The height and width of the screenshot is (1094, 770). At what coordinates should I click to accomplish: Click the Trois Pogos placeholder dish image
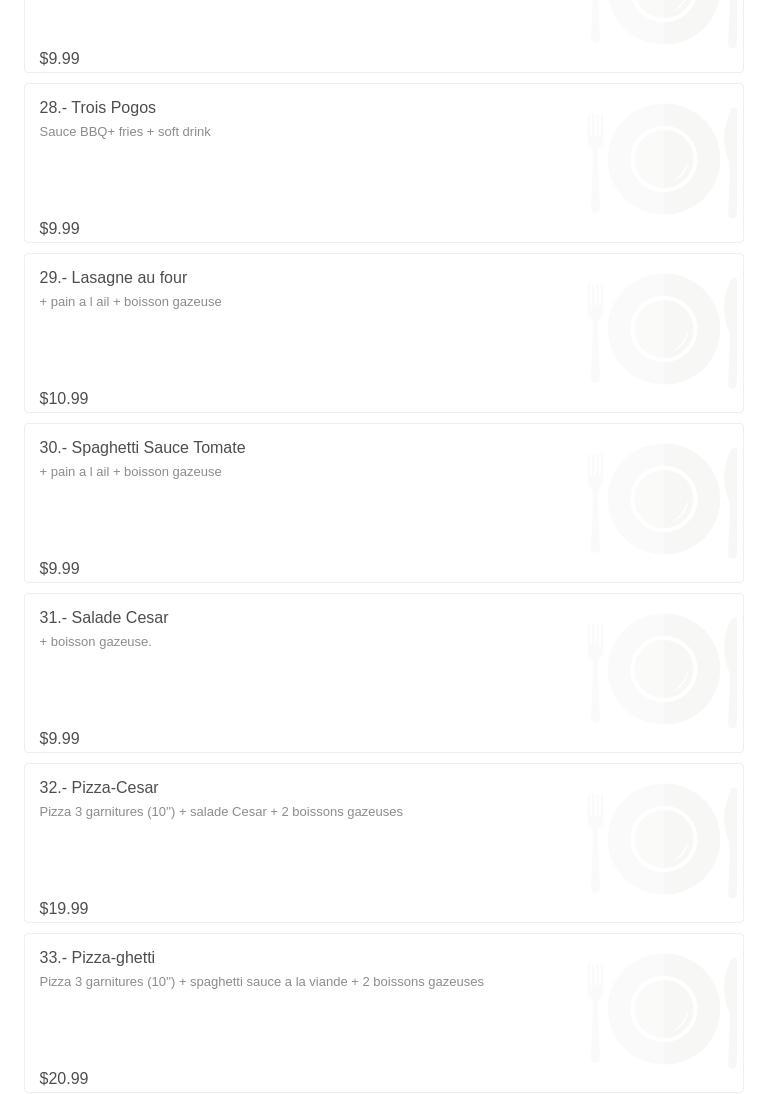coord(663,160)
